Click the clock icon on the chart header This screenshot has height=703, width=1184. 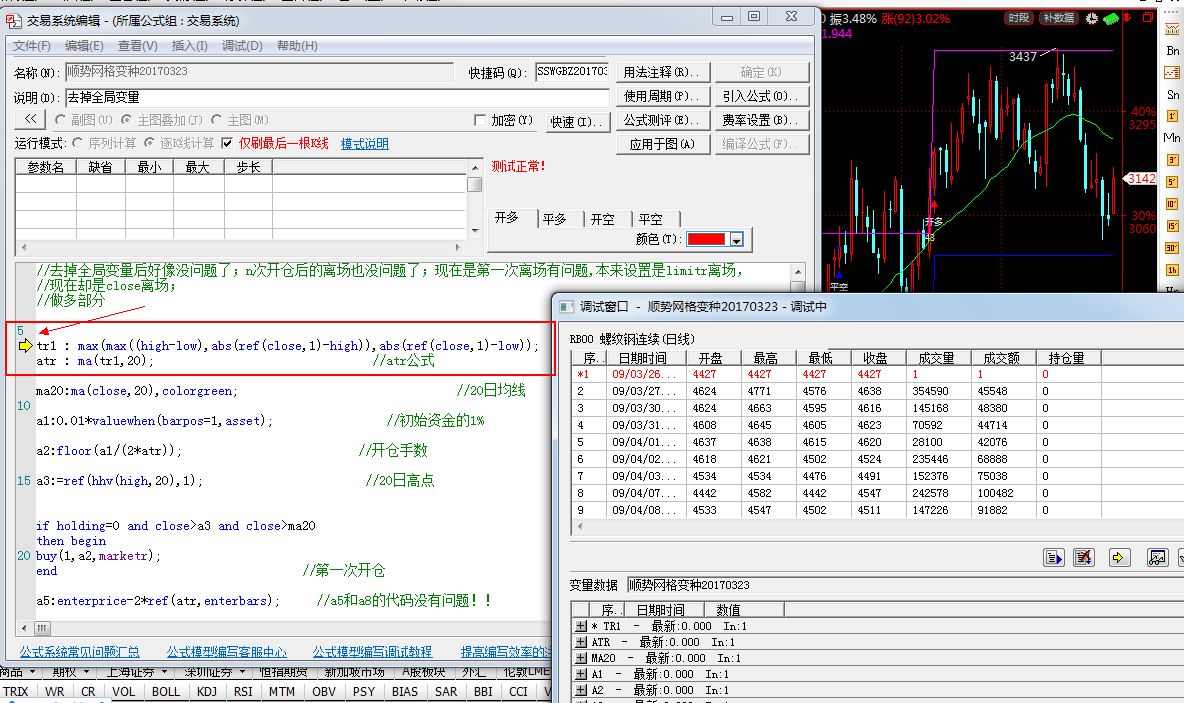coord(1092,18)
